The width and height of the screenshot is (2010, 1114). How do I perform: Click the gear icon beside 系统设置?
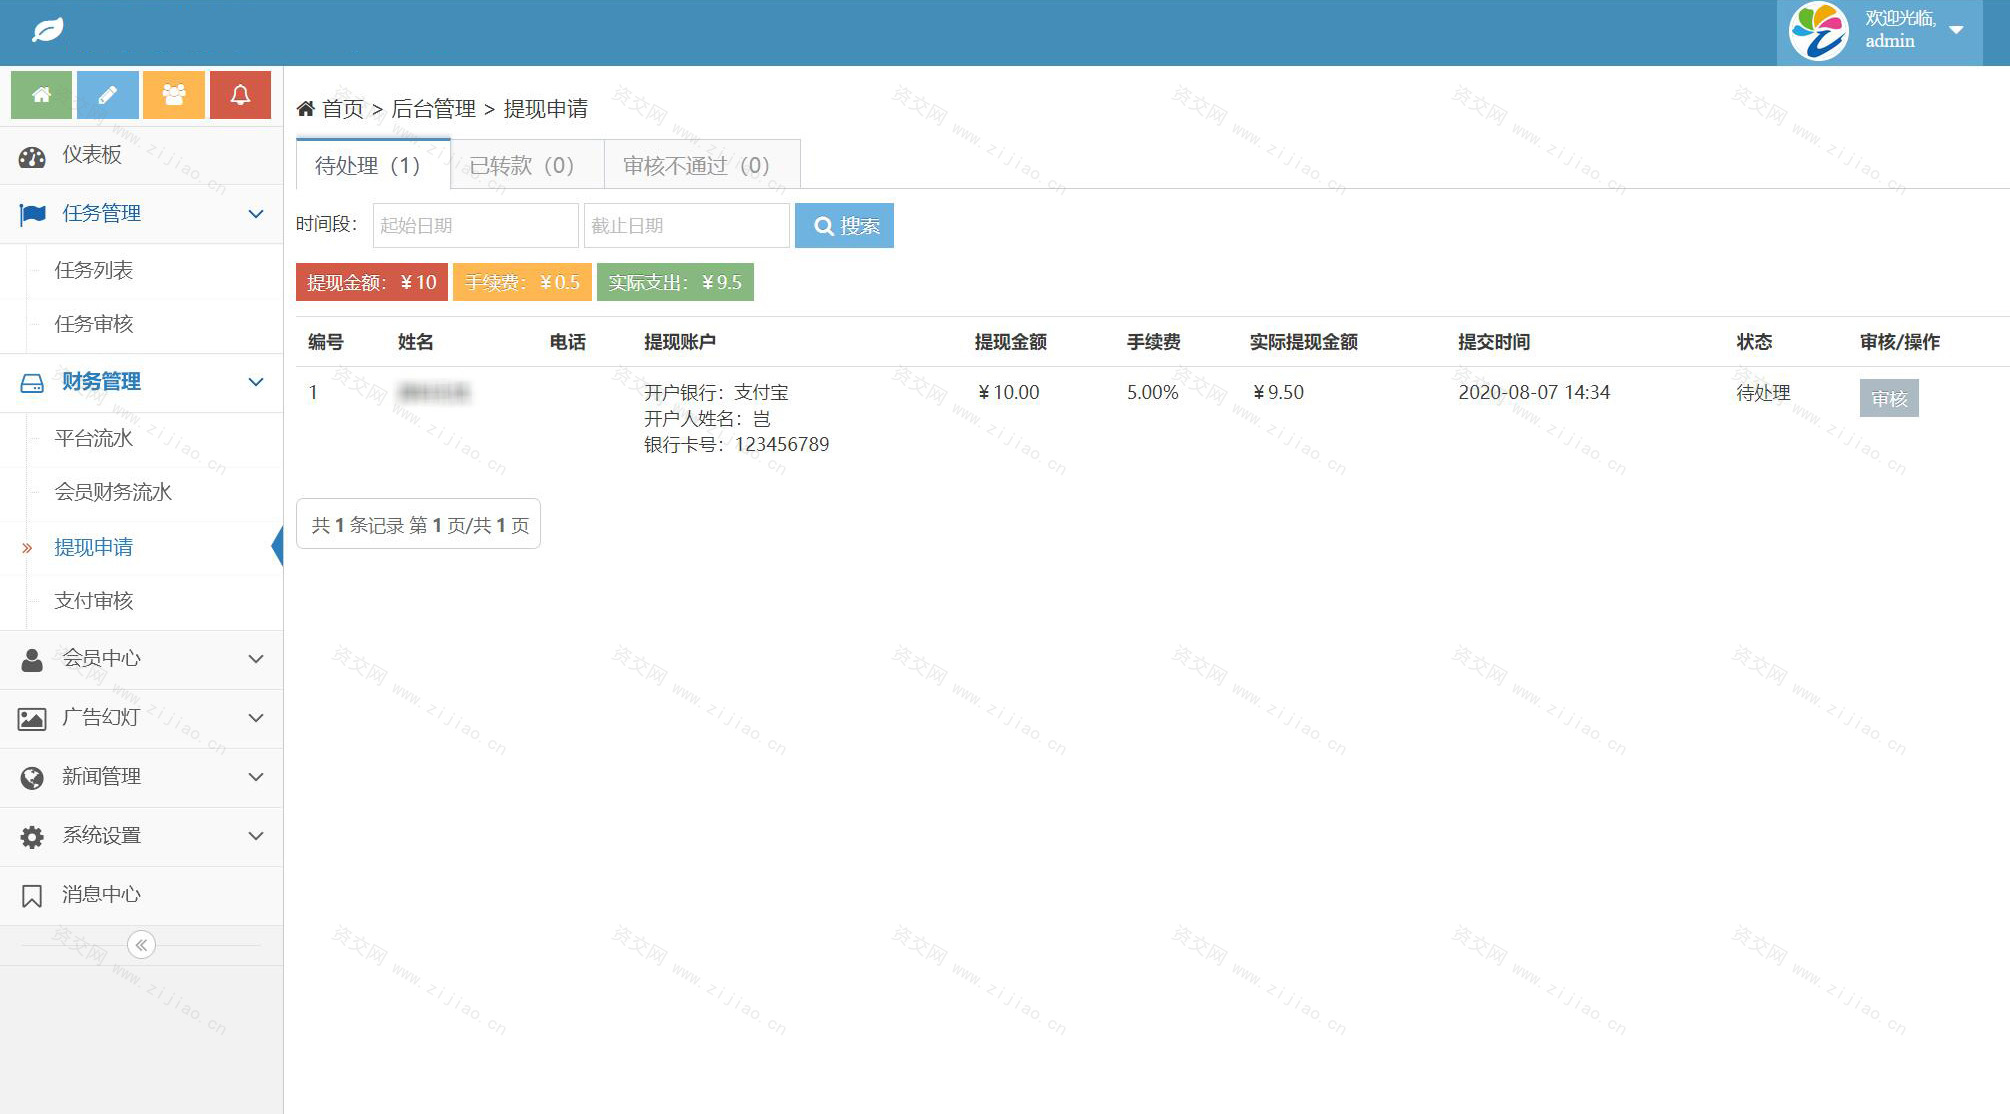click(x=32, y=837)
